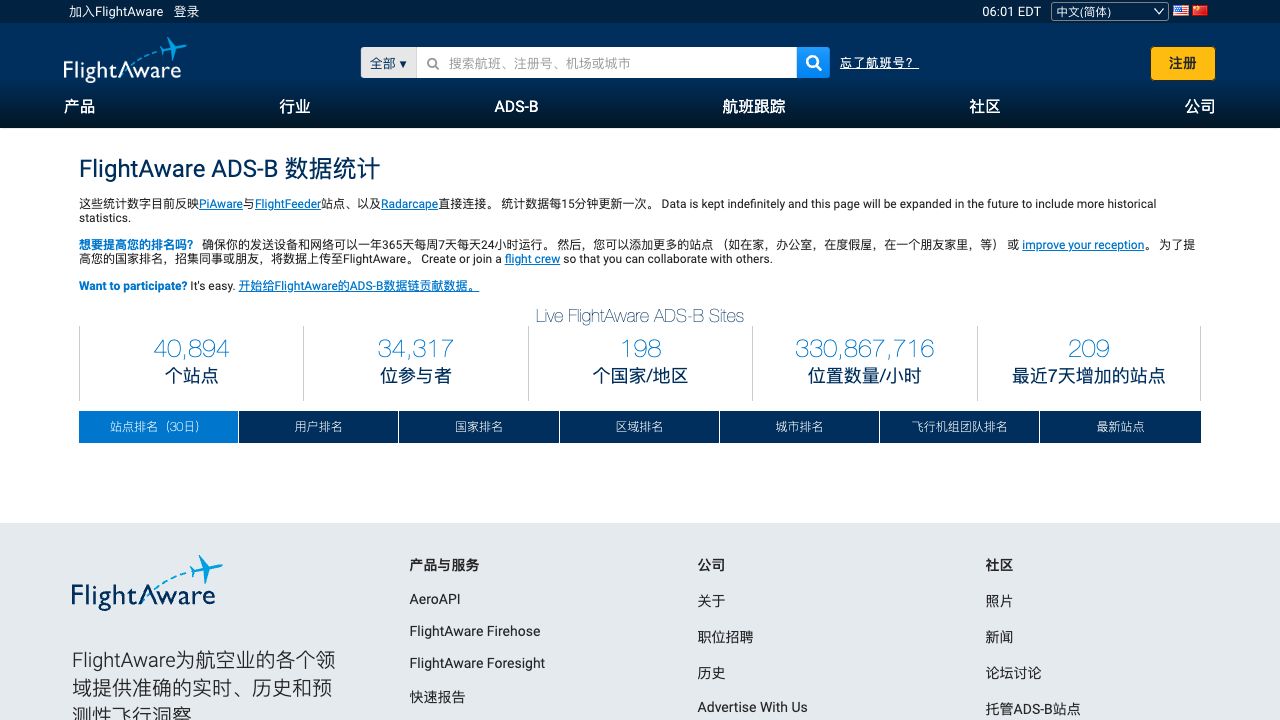The width and height of the screenshot is (1280, 720).
Task: Click the yellow 注册 button
Action: pyautogui.click(x=1182, y=63)
